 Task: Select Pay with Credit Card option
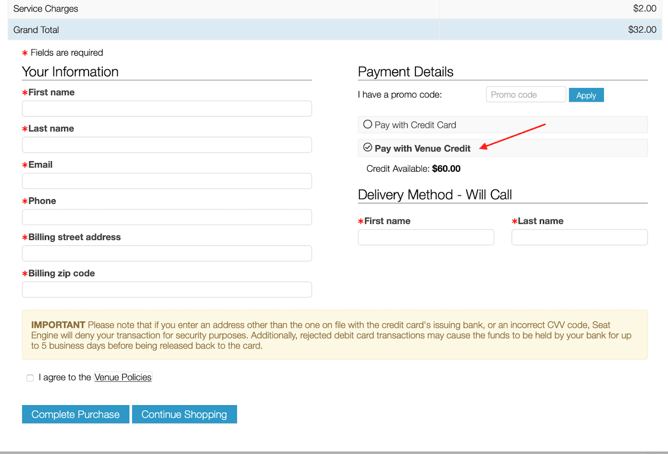[368, 125]
